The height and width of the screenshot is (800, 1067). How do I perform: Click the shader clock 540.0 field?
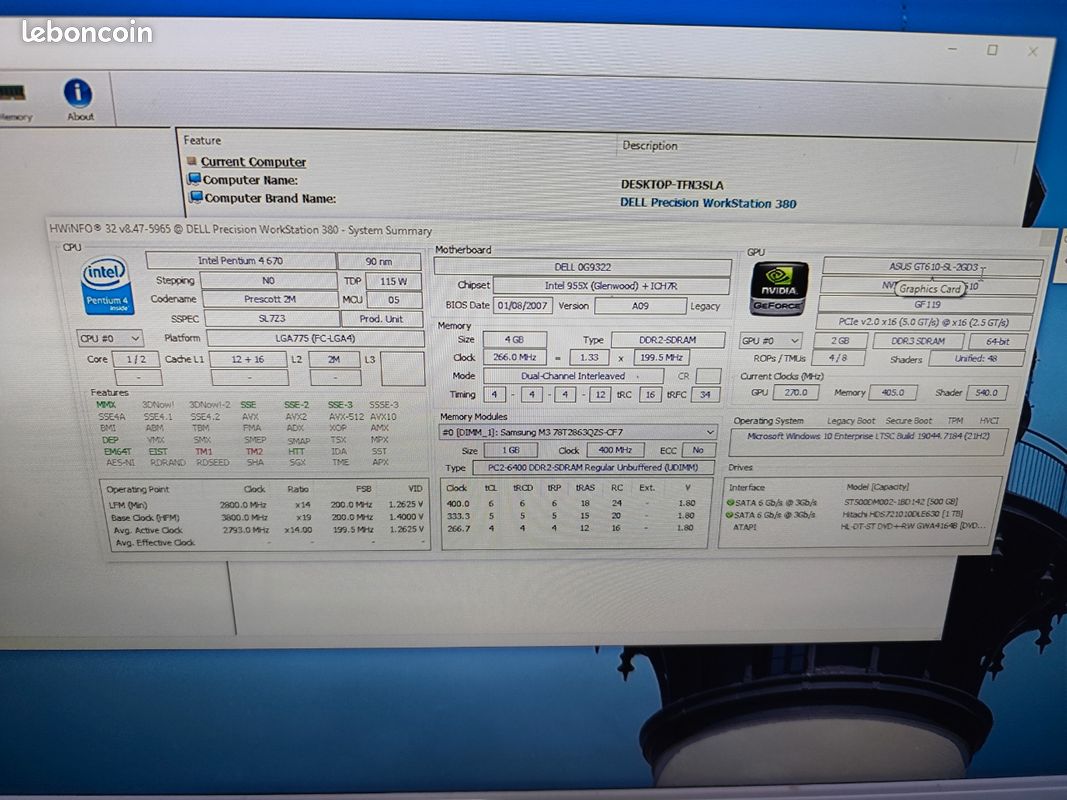(x=986, y=393)
